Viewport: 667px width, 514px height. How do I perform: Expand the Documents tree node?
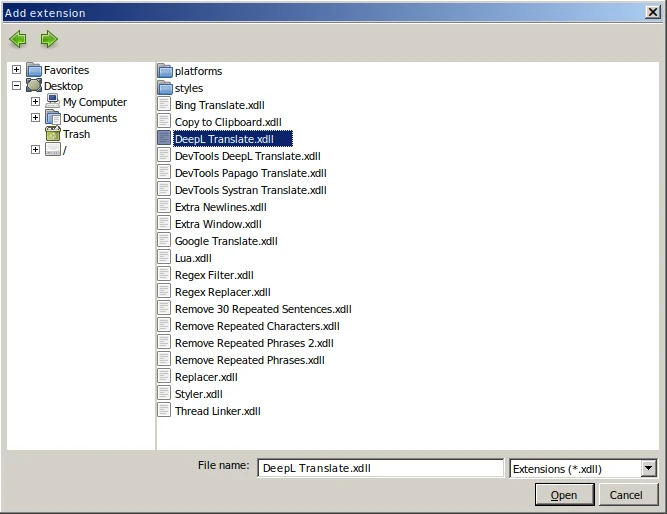(35, 118)
